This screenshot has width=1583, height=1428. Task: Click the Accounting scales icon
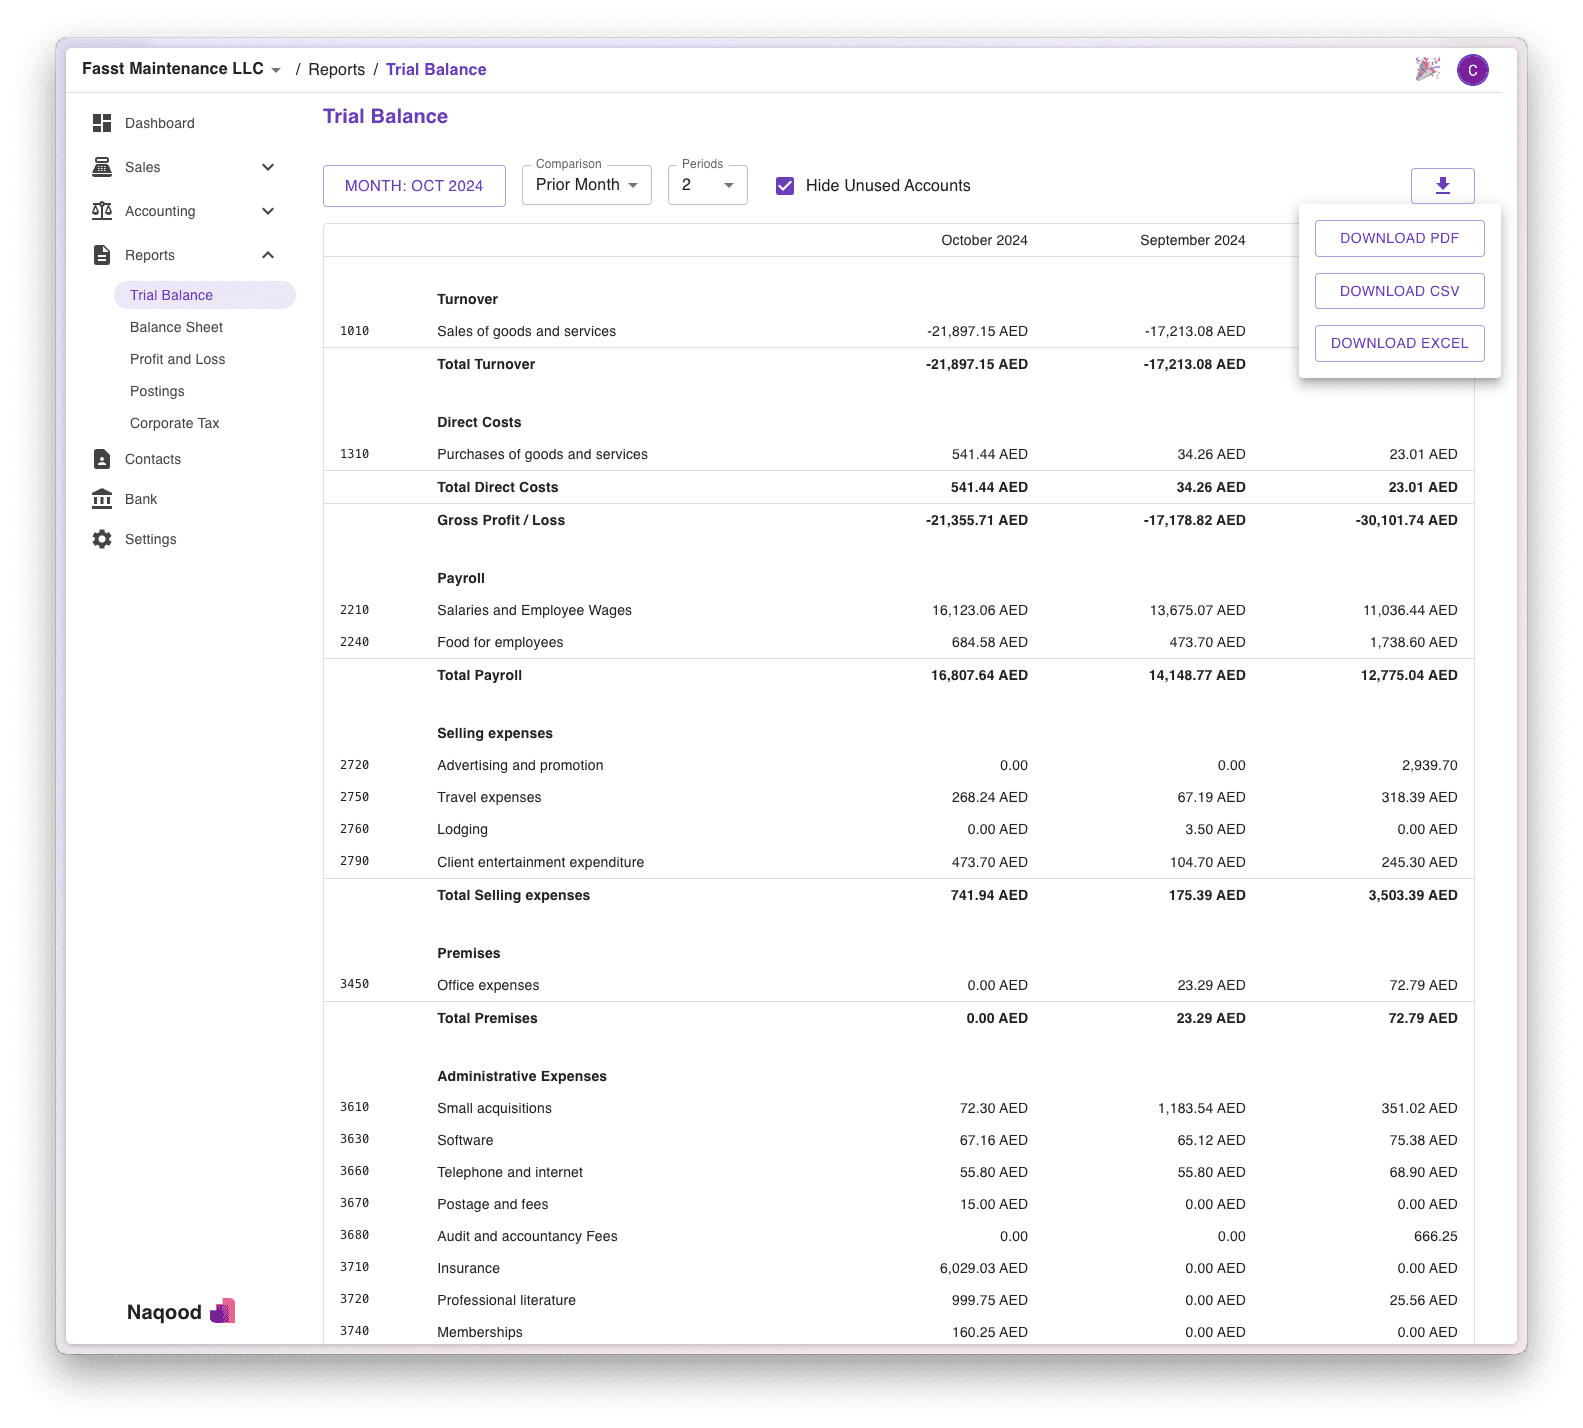tap(102, 211)
